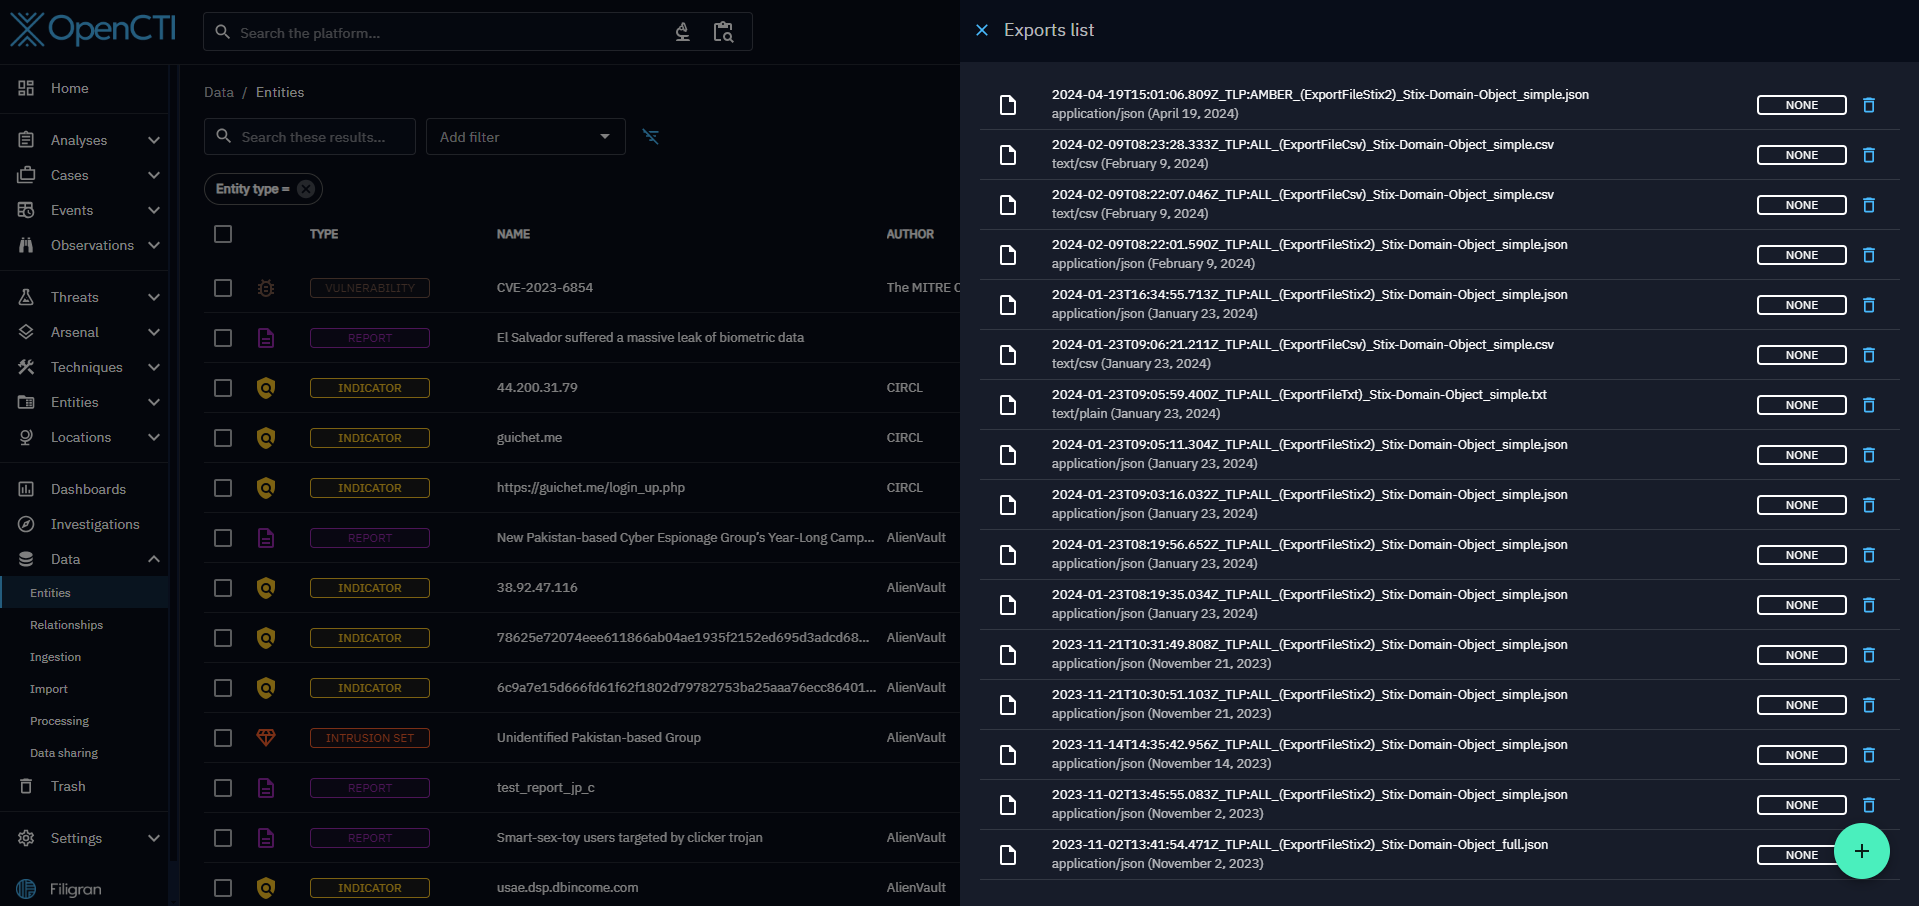This screenshot has width=1919, height=906.
Task: Click NONE marking on first export
Action: coord(1801,105)
